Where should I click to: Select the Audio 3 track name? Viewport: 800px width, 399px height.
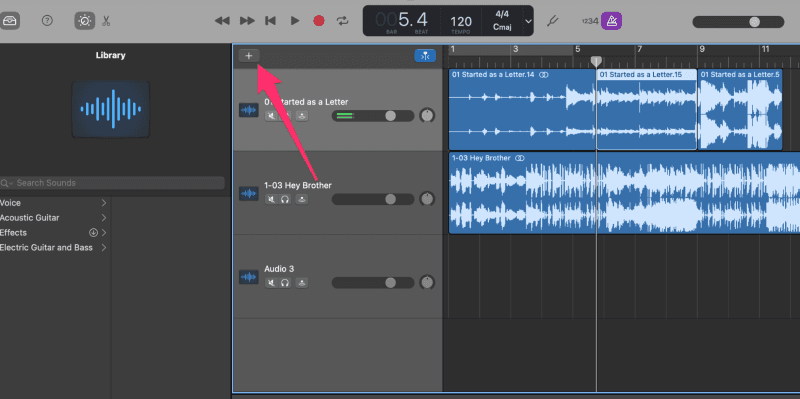(x=279, y=269)
